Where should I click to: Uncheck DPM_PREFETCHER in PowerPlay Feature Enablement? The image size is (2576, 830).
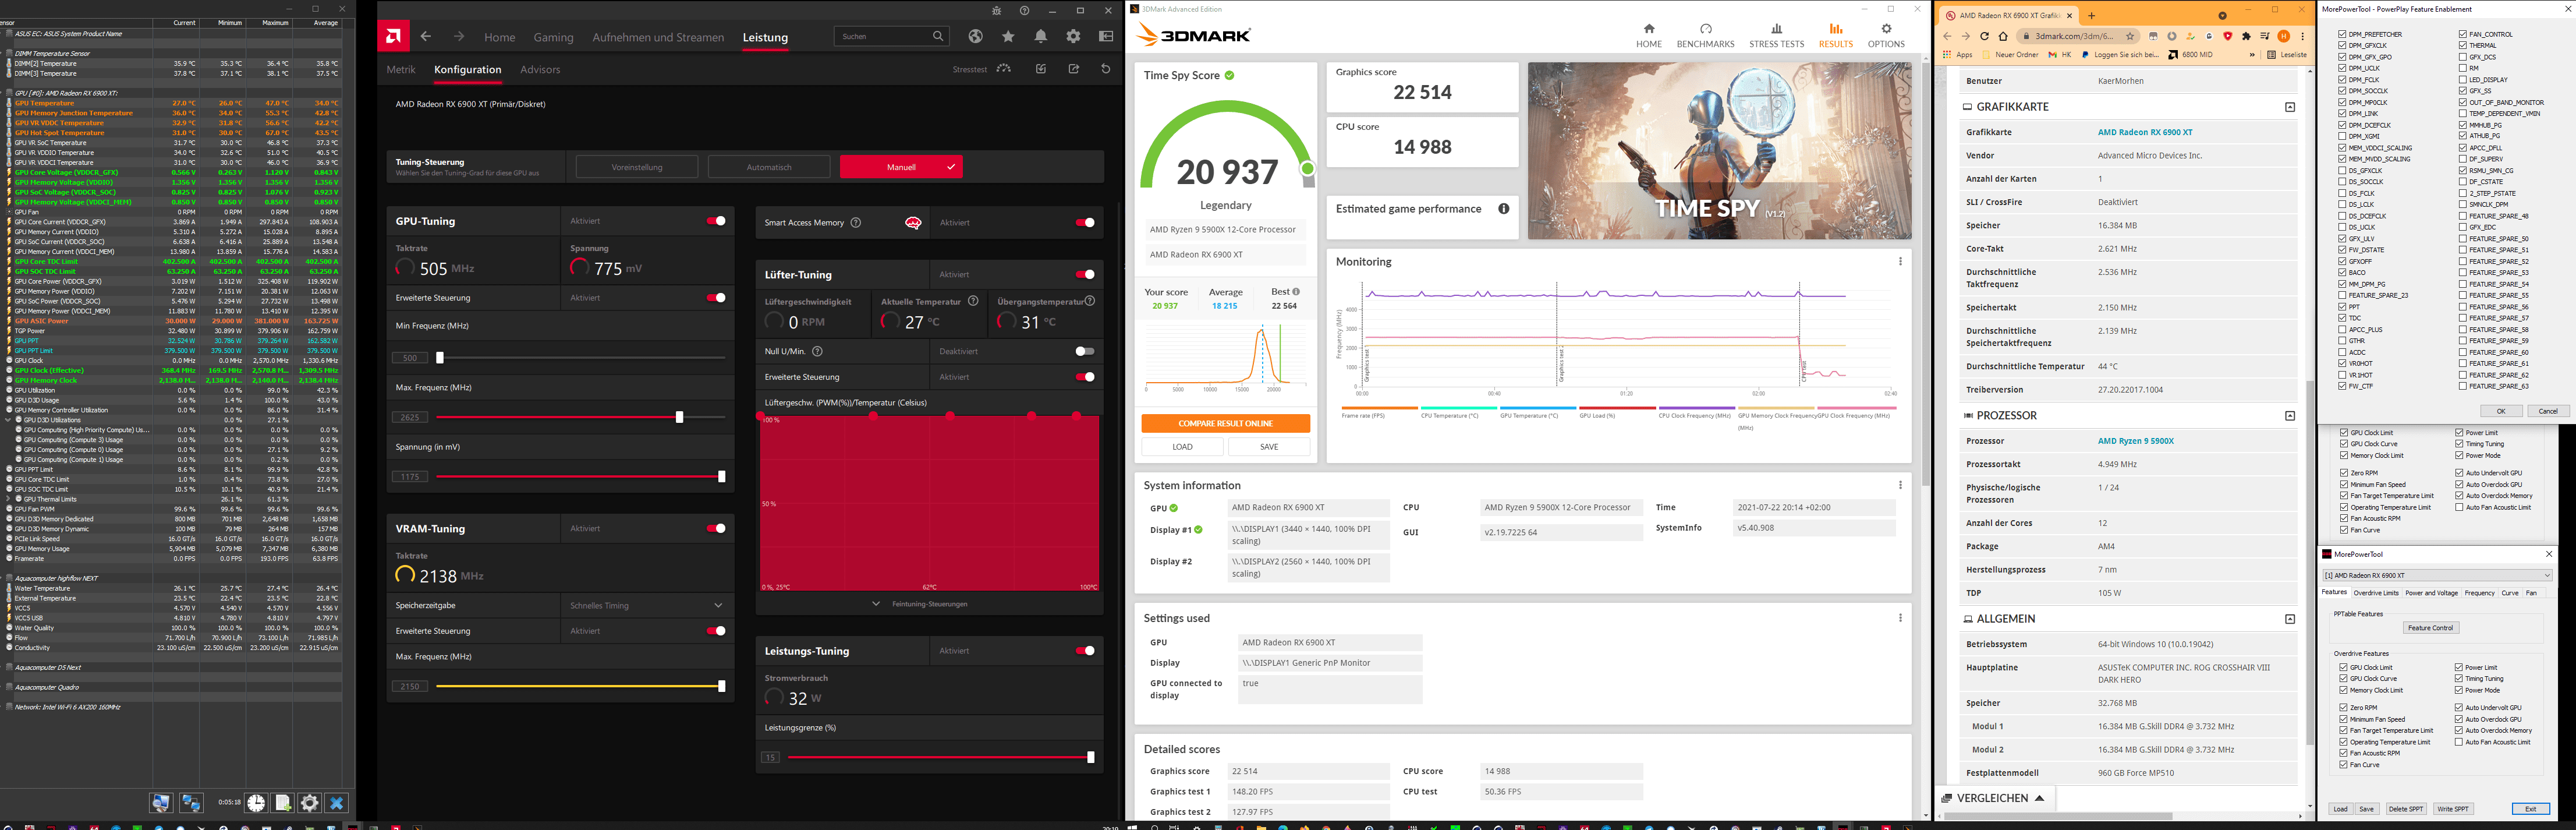(2343, 34)
